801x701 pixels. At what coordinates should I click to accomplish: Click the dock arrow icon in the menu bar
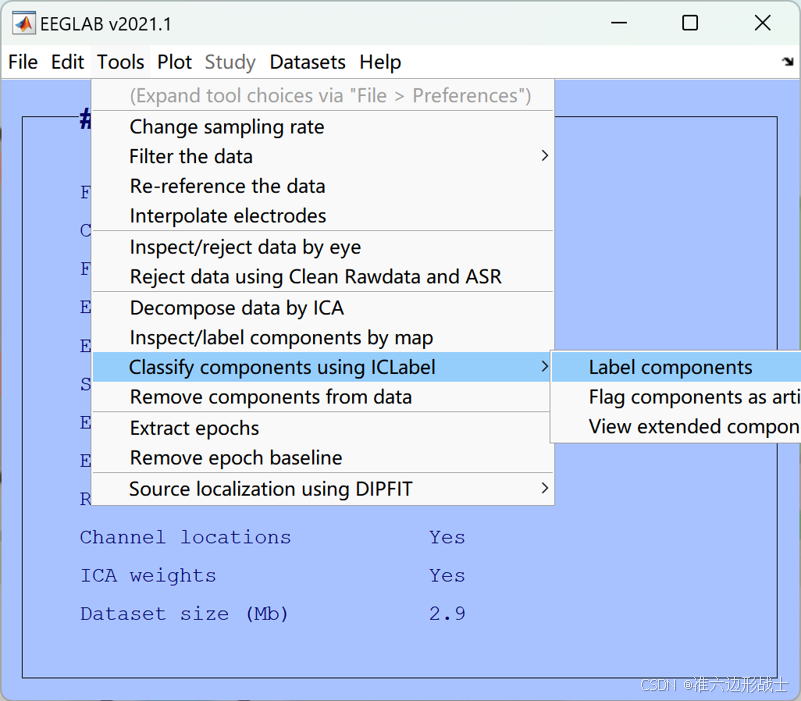click(x=787, y=62)
